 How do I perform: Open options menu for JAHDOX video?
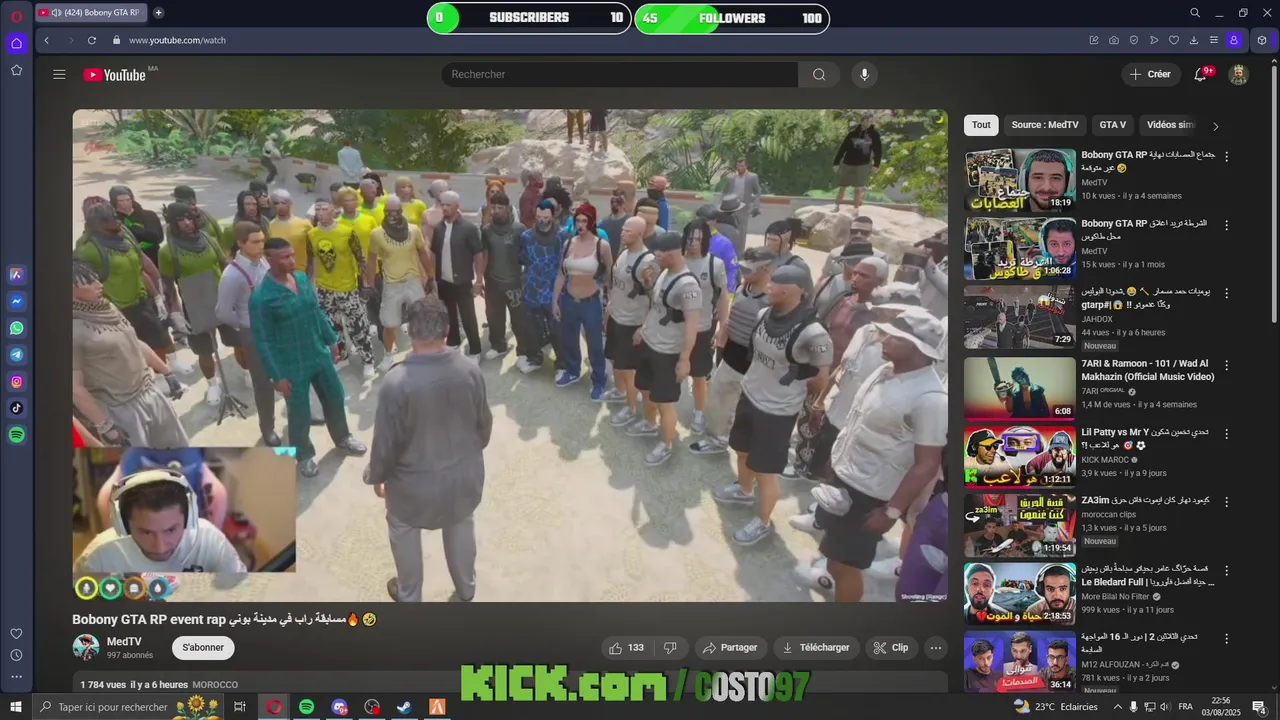point(1227,292)
